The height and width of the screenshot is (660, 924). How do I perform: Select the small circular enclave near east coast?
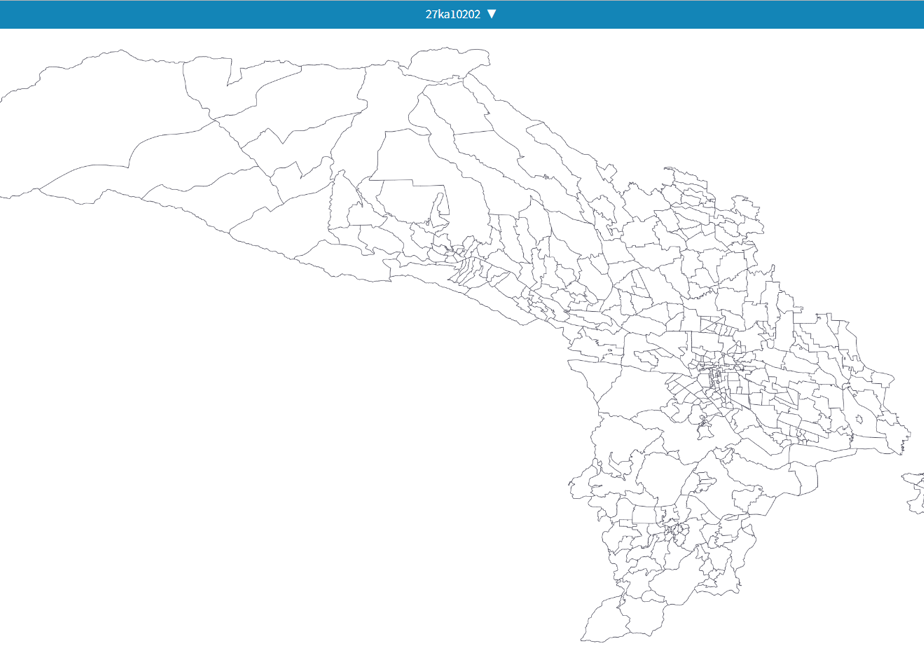[859, 420]
